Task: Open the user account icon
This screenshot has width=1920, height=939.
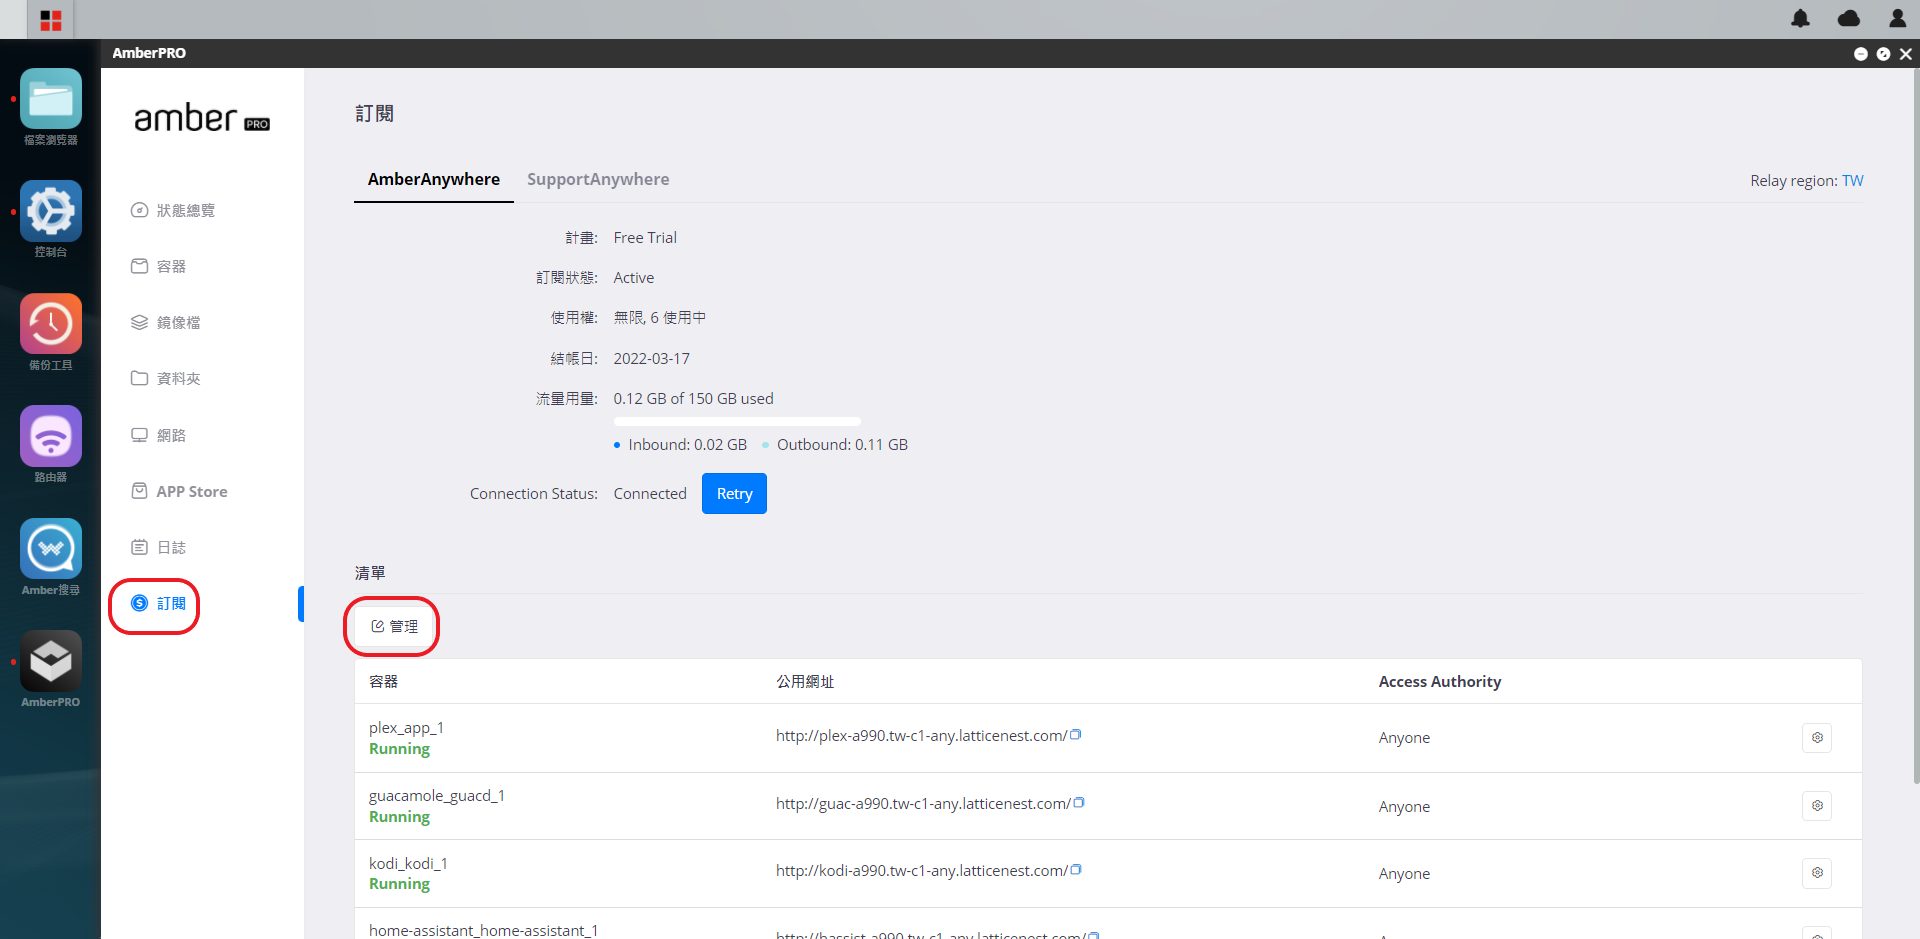Action: (x=1897, y=18)
